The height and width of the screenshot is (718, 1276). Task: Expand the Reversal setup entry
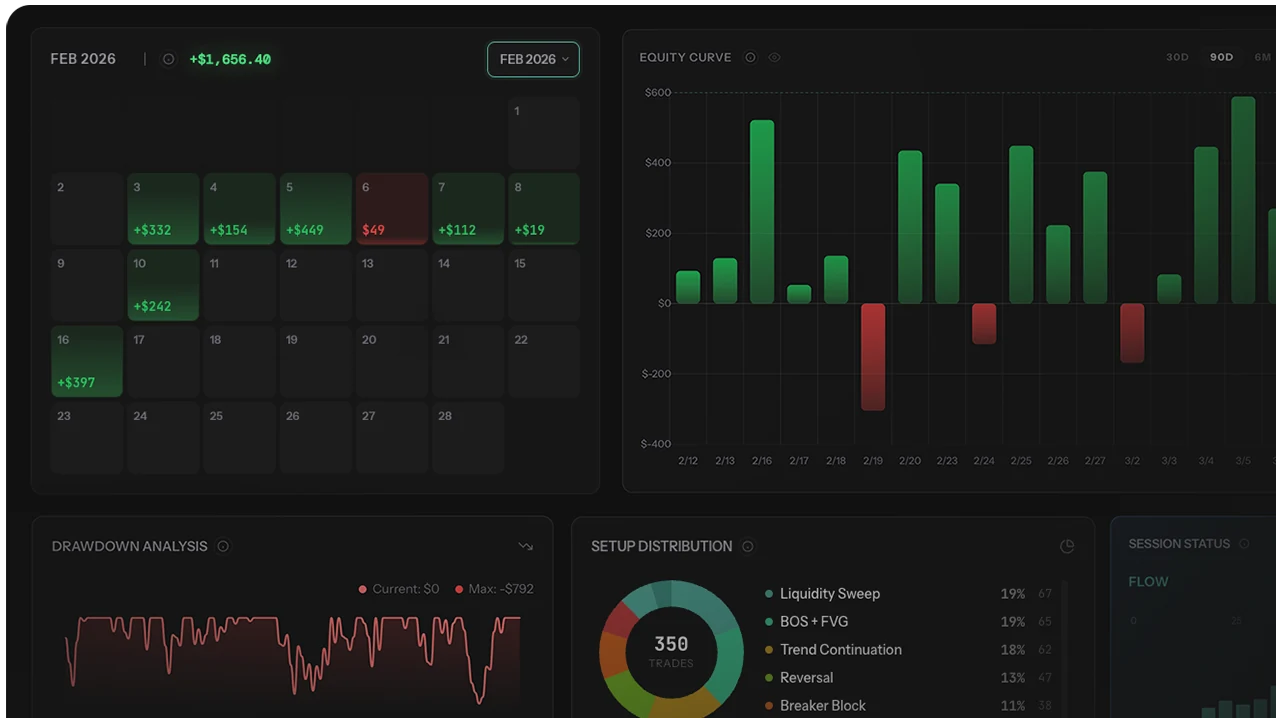point(806,677)
